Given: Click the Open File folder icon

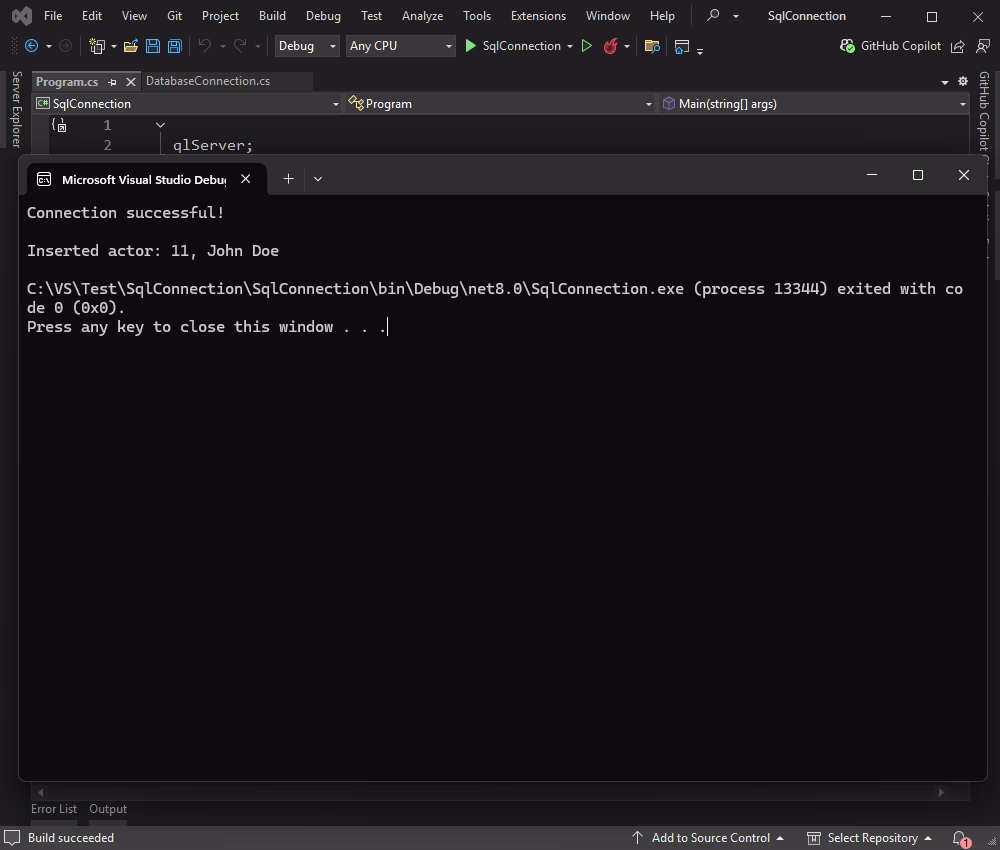Looking at the screenshot, I should (x=131, y=46).
